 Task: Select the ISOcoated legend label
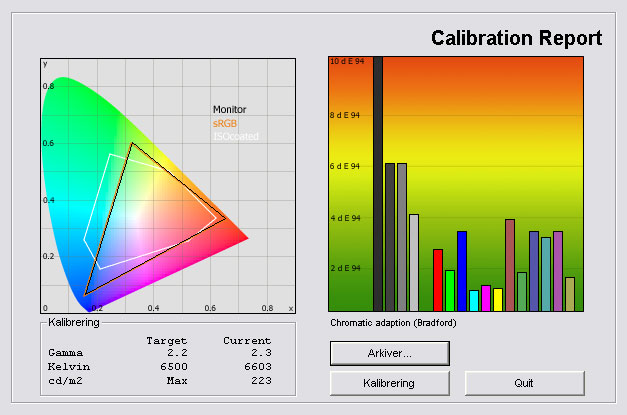tap(236, 136)
